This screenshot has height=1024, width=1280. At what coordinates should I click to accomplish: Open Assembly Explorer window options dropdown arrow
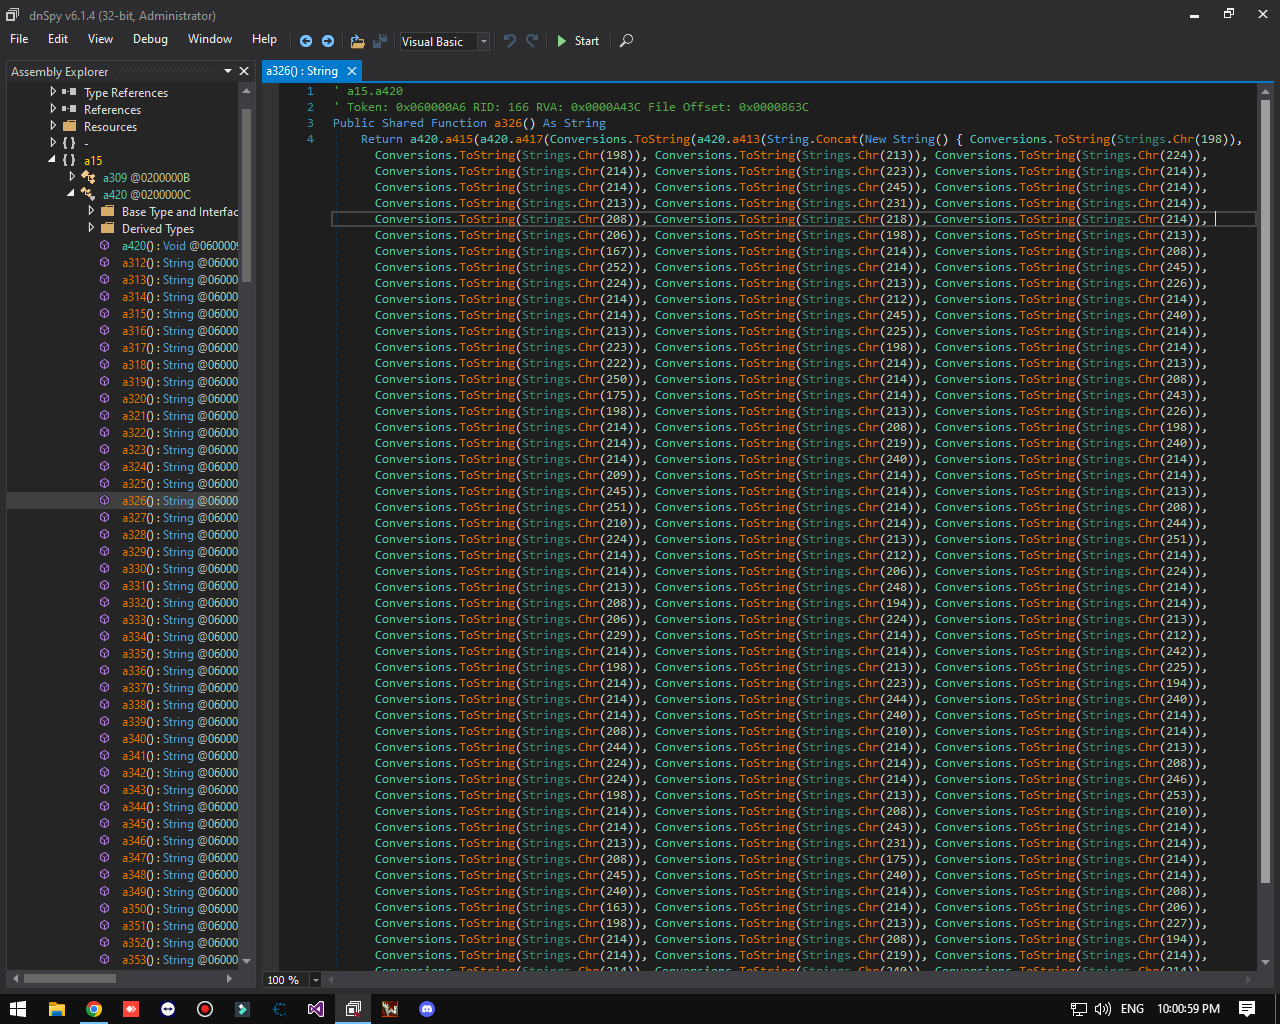point(228,71)
